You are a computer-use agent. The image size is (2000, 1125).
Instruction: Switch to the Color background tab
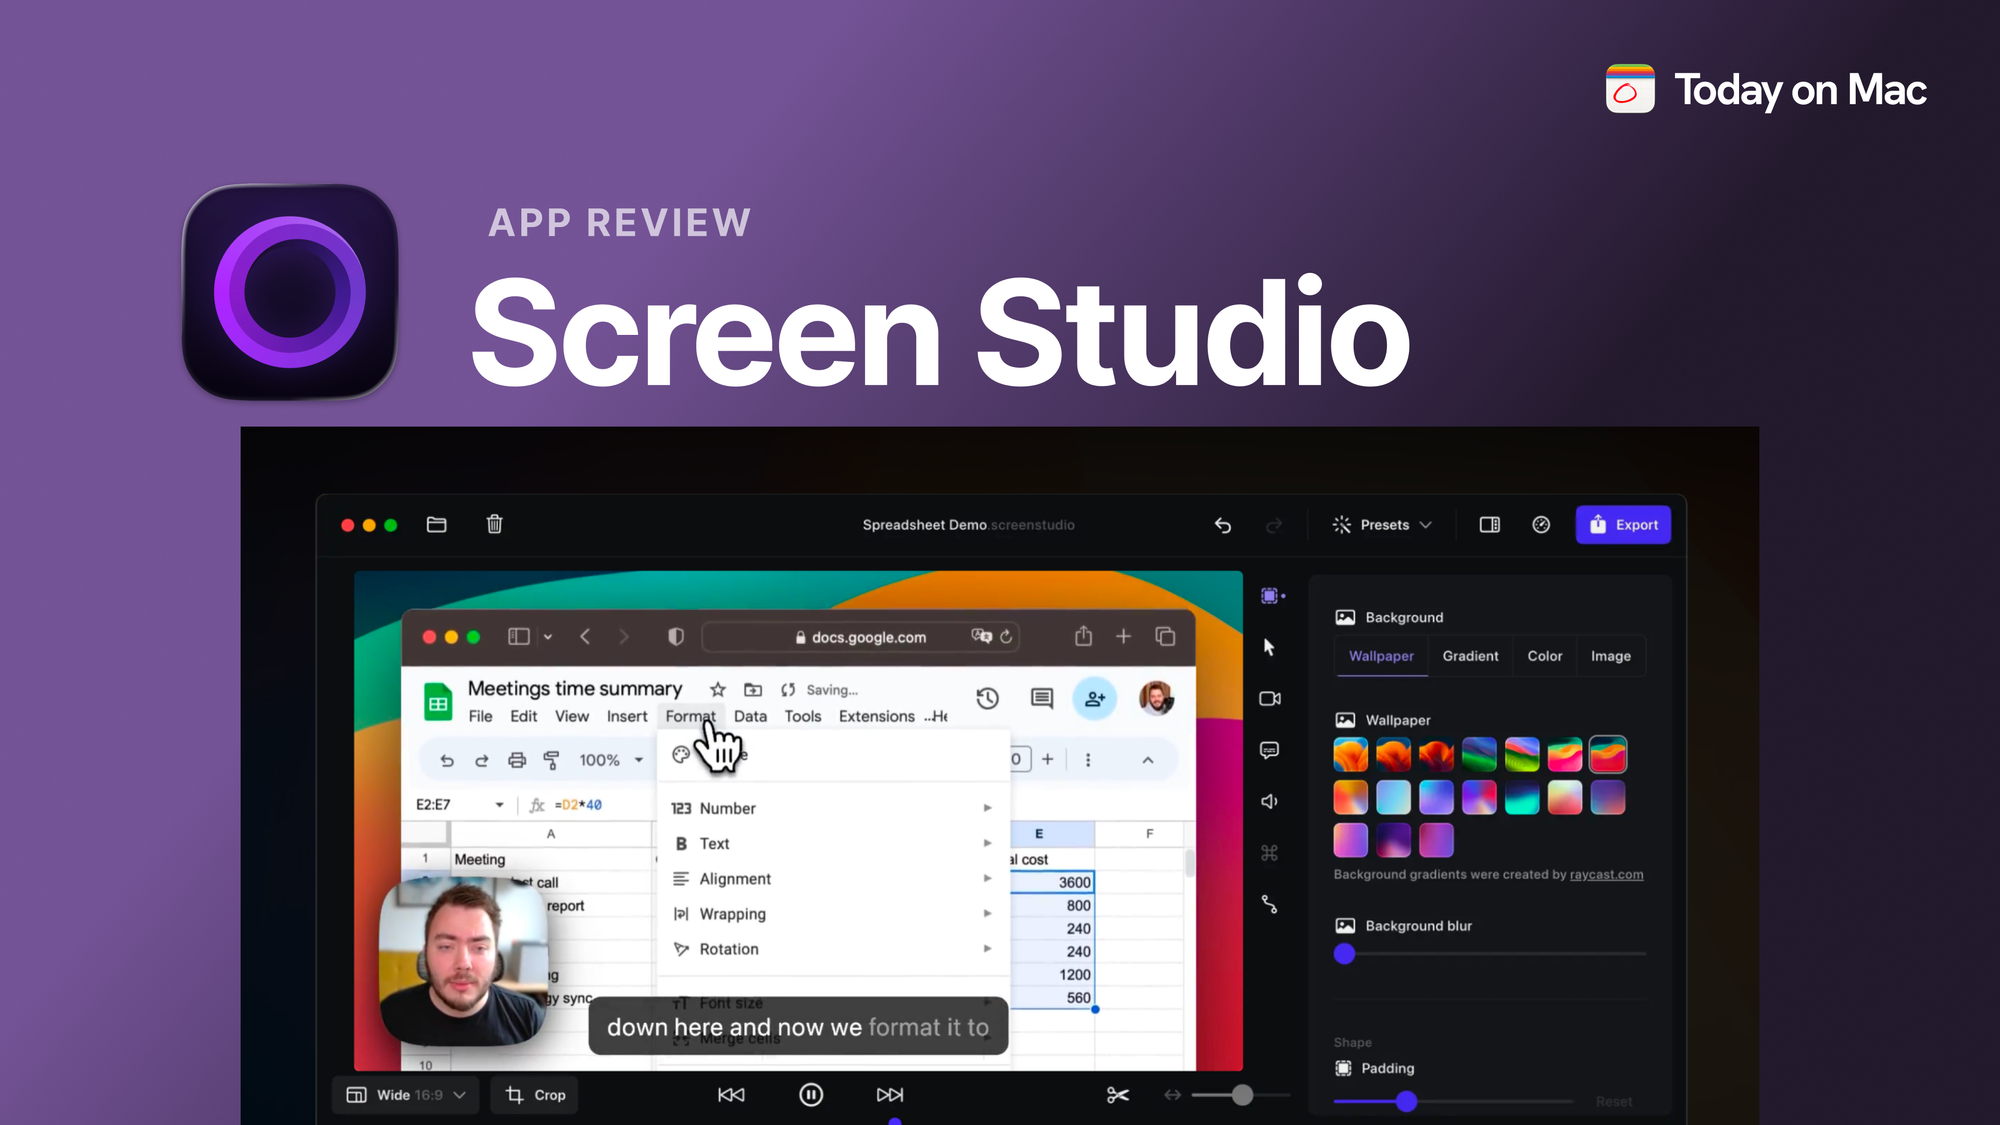click(1544, 656)
